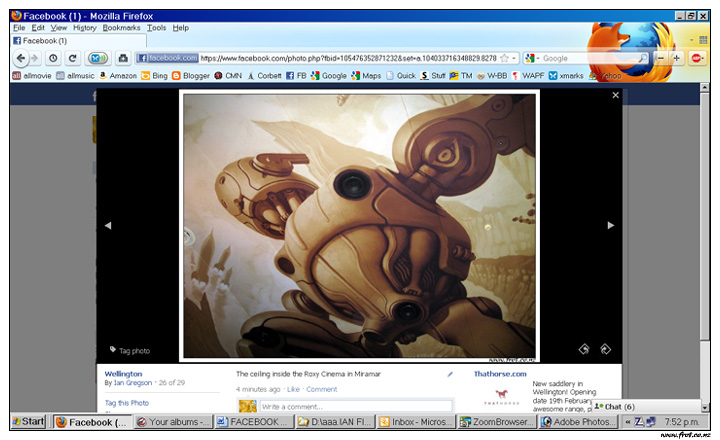Click the Windows Start button
The height and width of the screenshot is (440, 720).
pyautogui.click(x=28, y=421)
